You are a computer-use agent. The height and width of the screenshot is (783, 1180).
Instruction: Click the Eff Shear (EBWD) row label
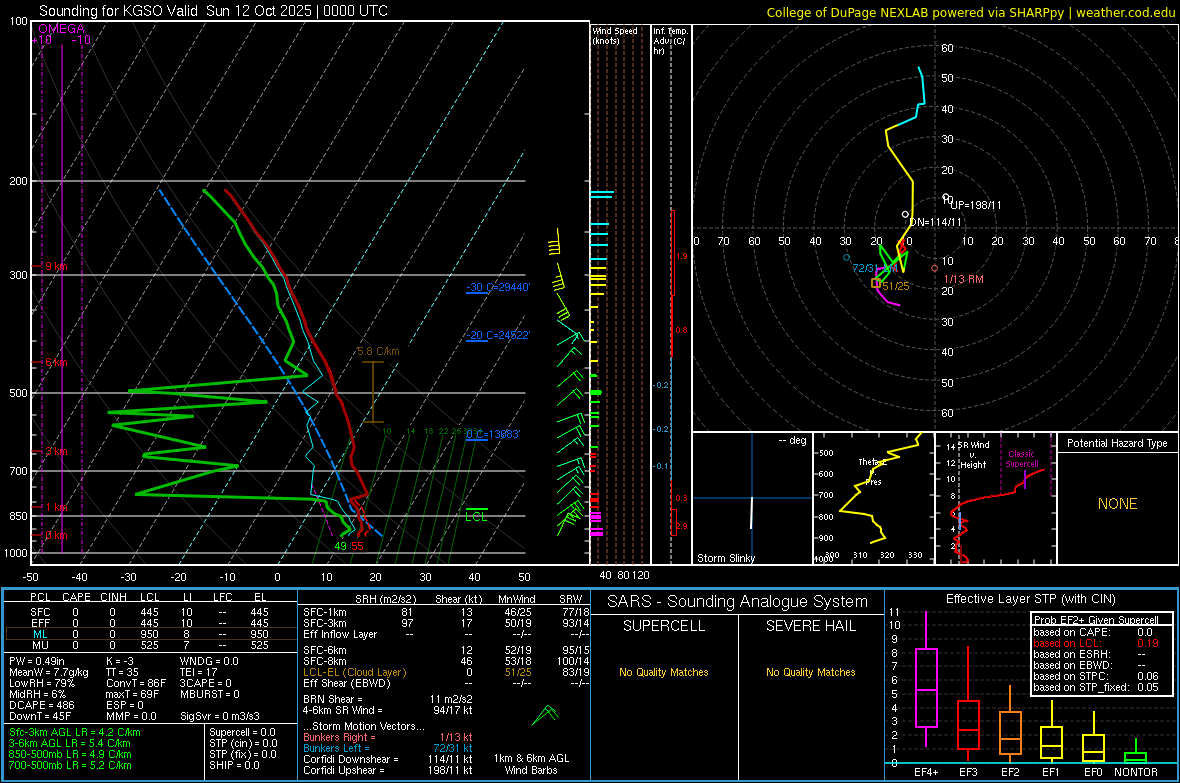pyautogui.click(x=347, y=683)
